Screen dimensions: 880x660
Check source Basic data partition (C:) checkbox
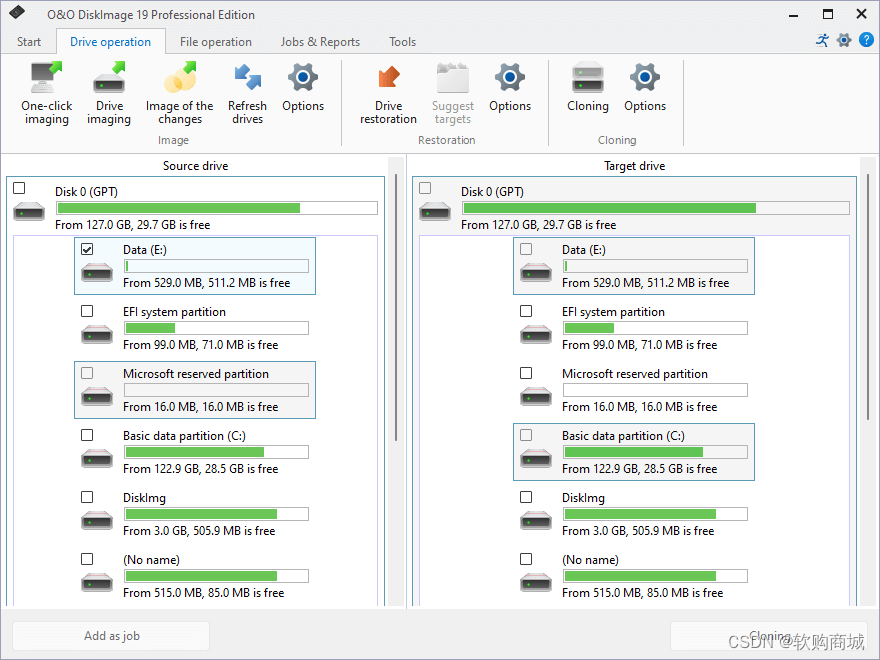point(87,435)
